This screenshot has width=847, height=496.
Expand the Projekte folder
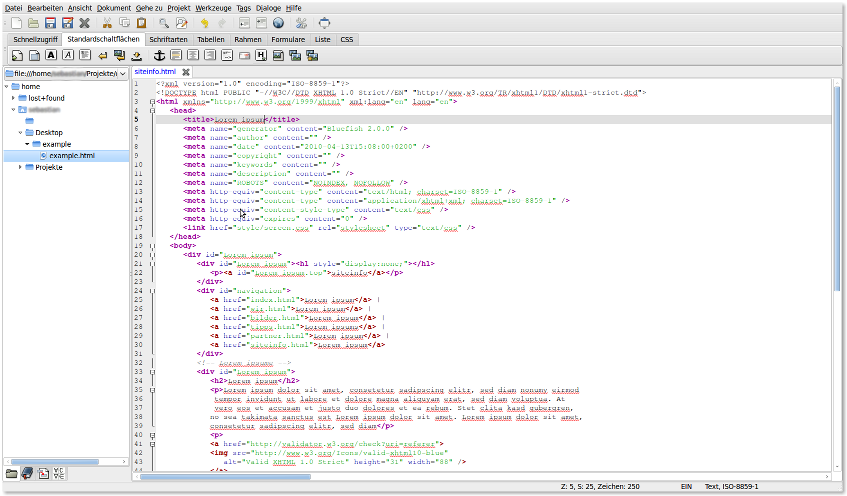pyautogui.click(x=21, y=167)
